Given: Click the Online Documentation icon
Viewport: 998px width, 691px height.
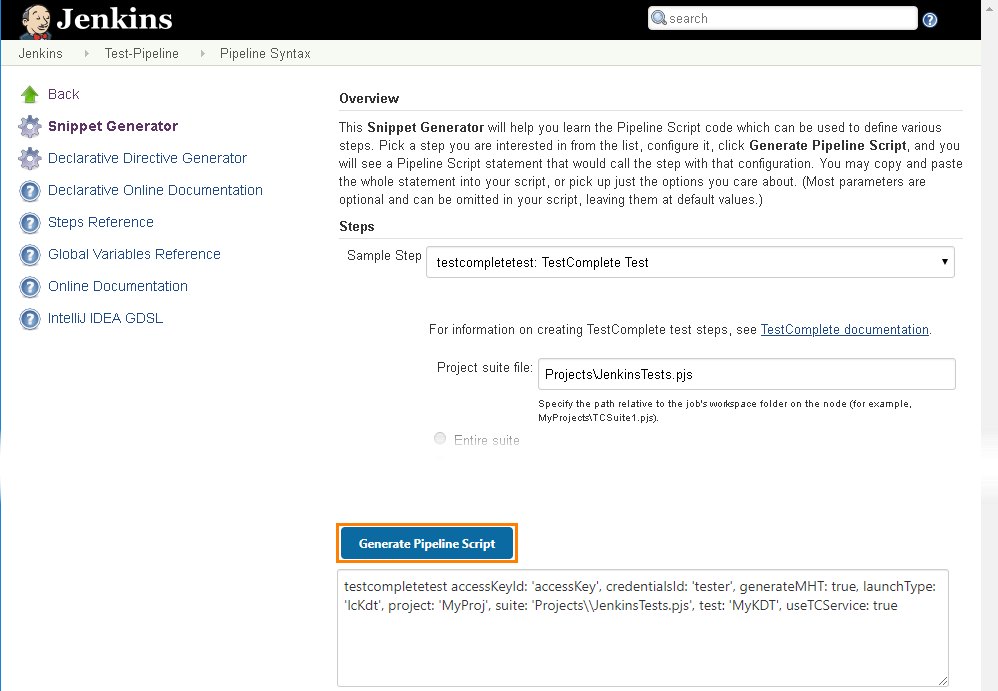Looking at the screenshot, I should pyautogui.click(x=31, y=286).
